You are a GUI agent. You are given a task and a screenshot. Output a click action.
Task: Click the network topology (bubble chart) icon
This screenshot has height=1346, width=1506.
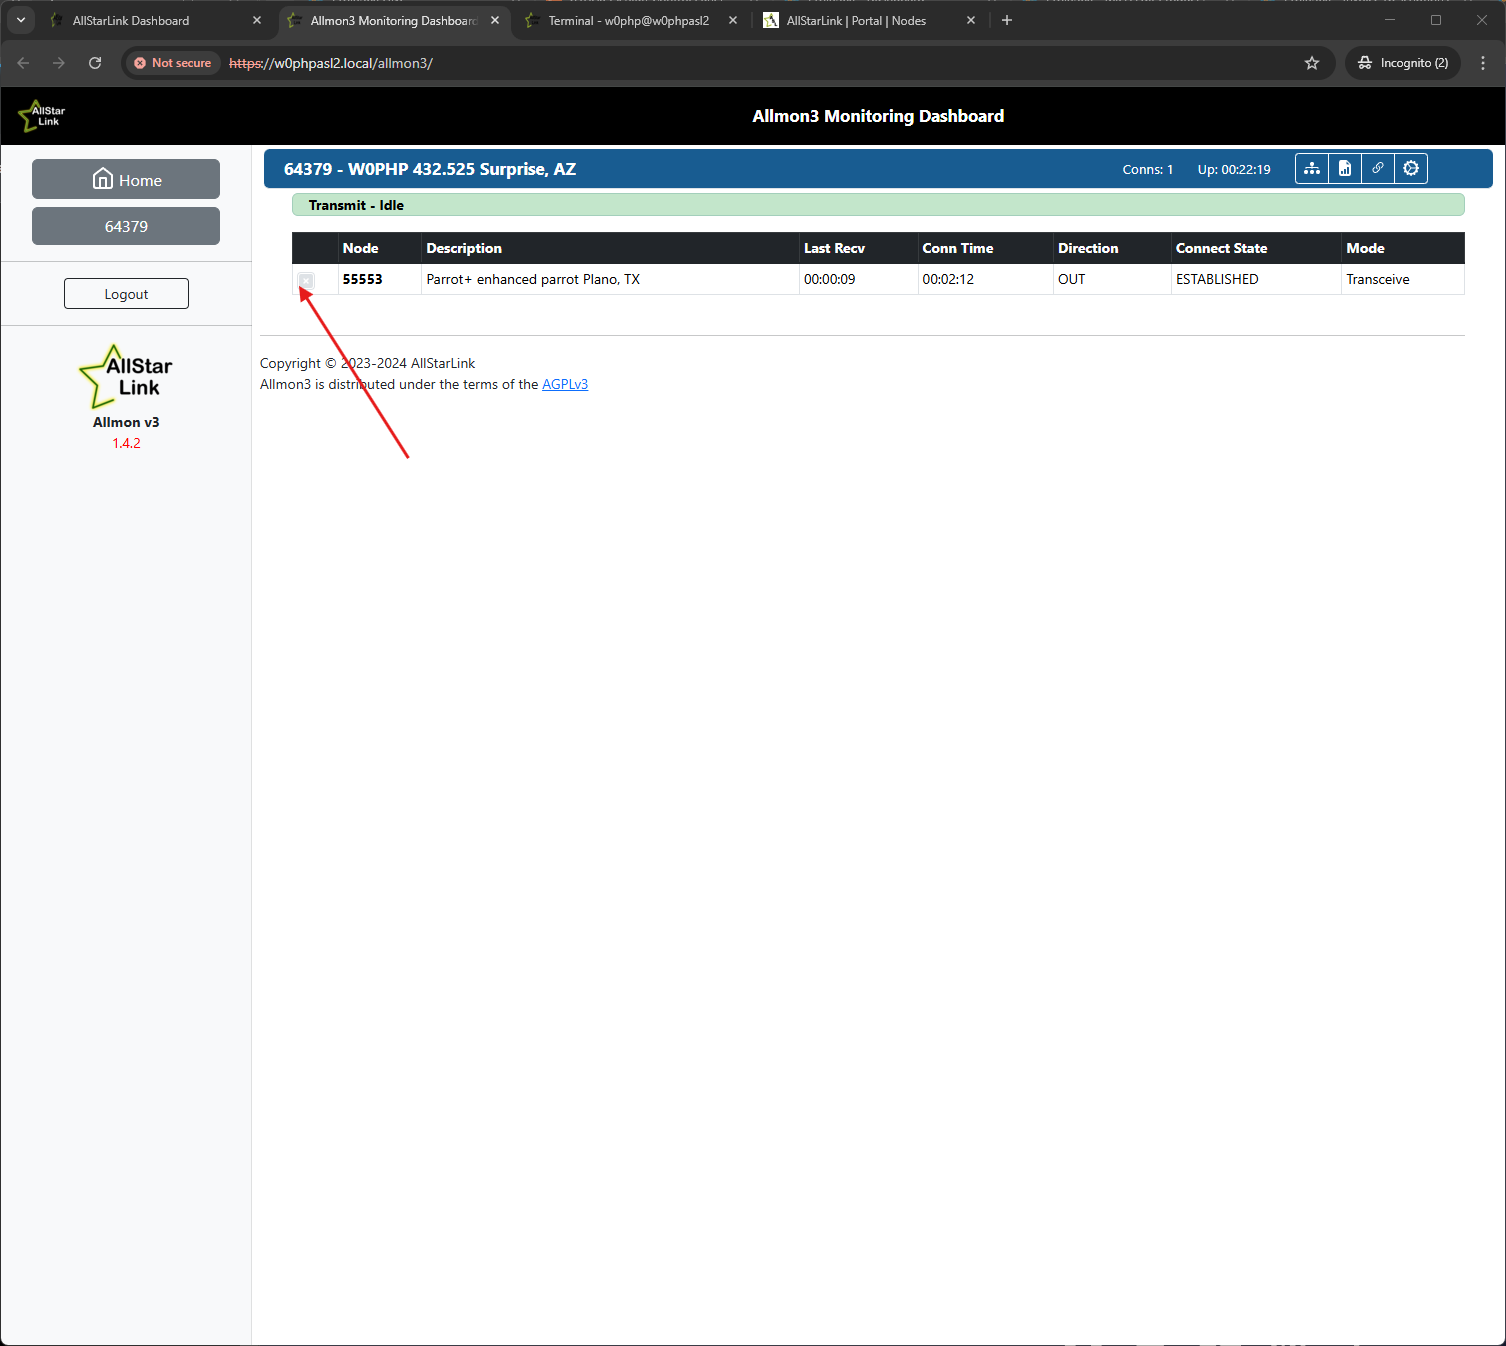(1311, 169)
